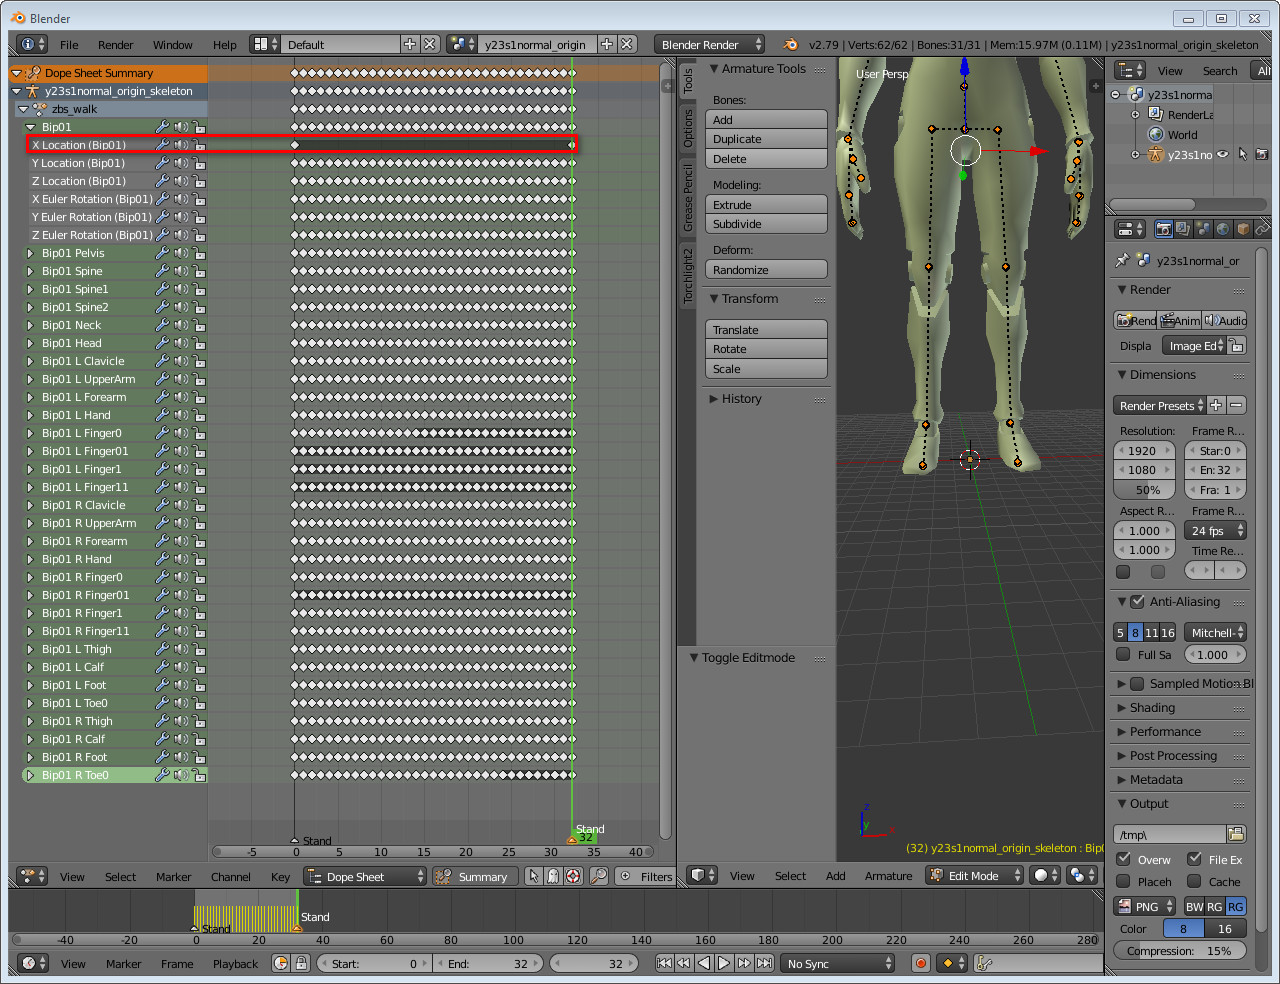Hide the armature with the outliner eye icon
The height and width of the screenshot is (984, 1280).
[x=1222, y=154]
